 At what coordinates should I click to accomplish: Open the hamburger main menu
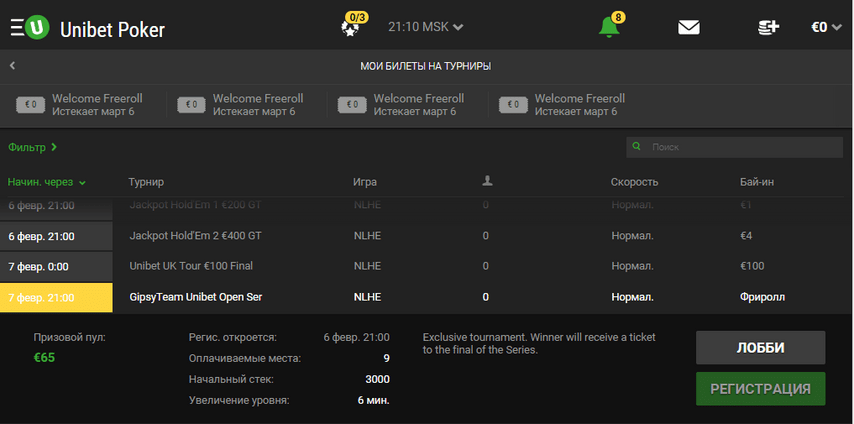click(17, 27)
